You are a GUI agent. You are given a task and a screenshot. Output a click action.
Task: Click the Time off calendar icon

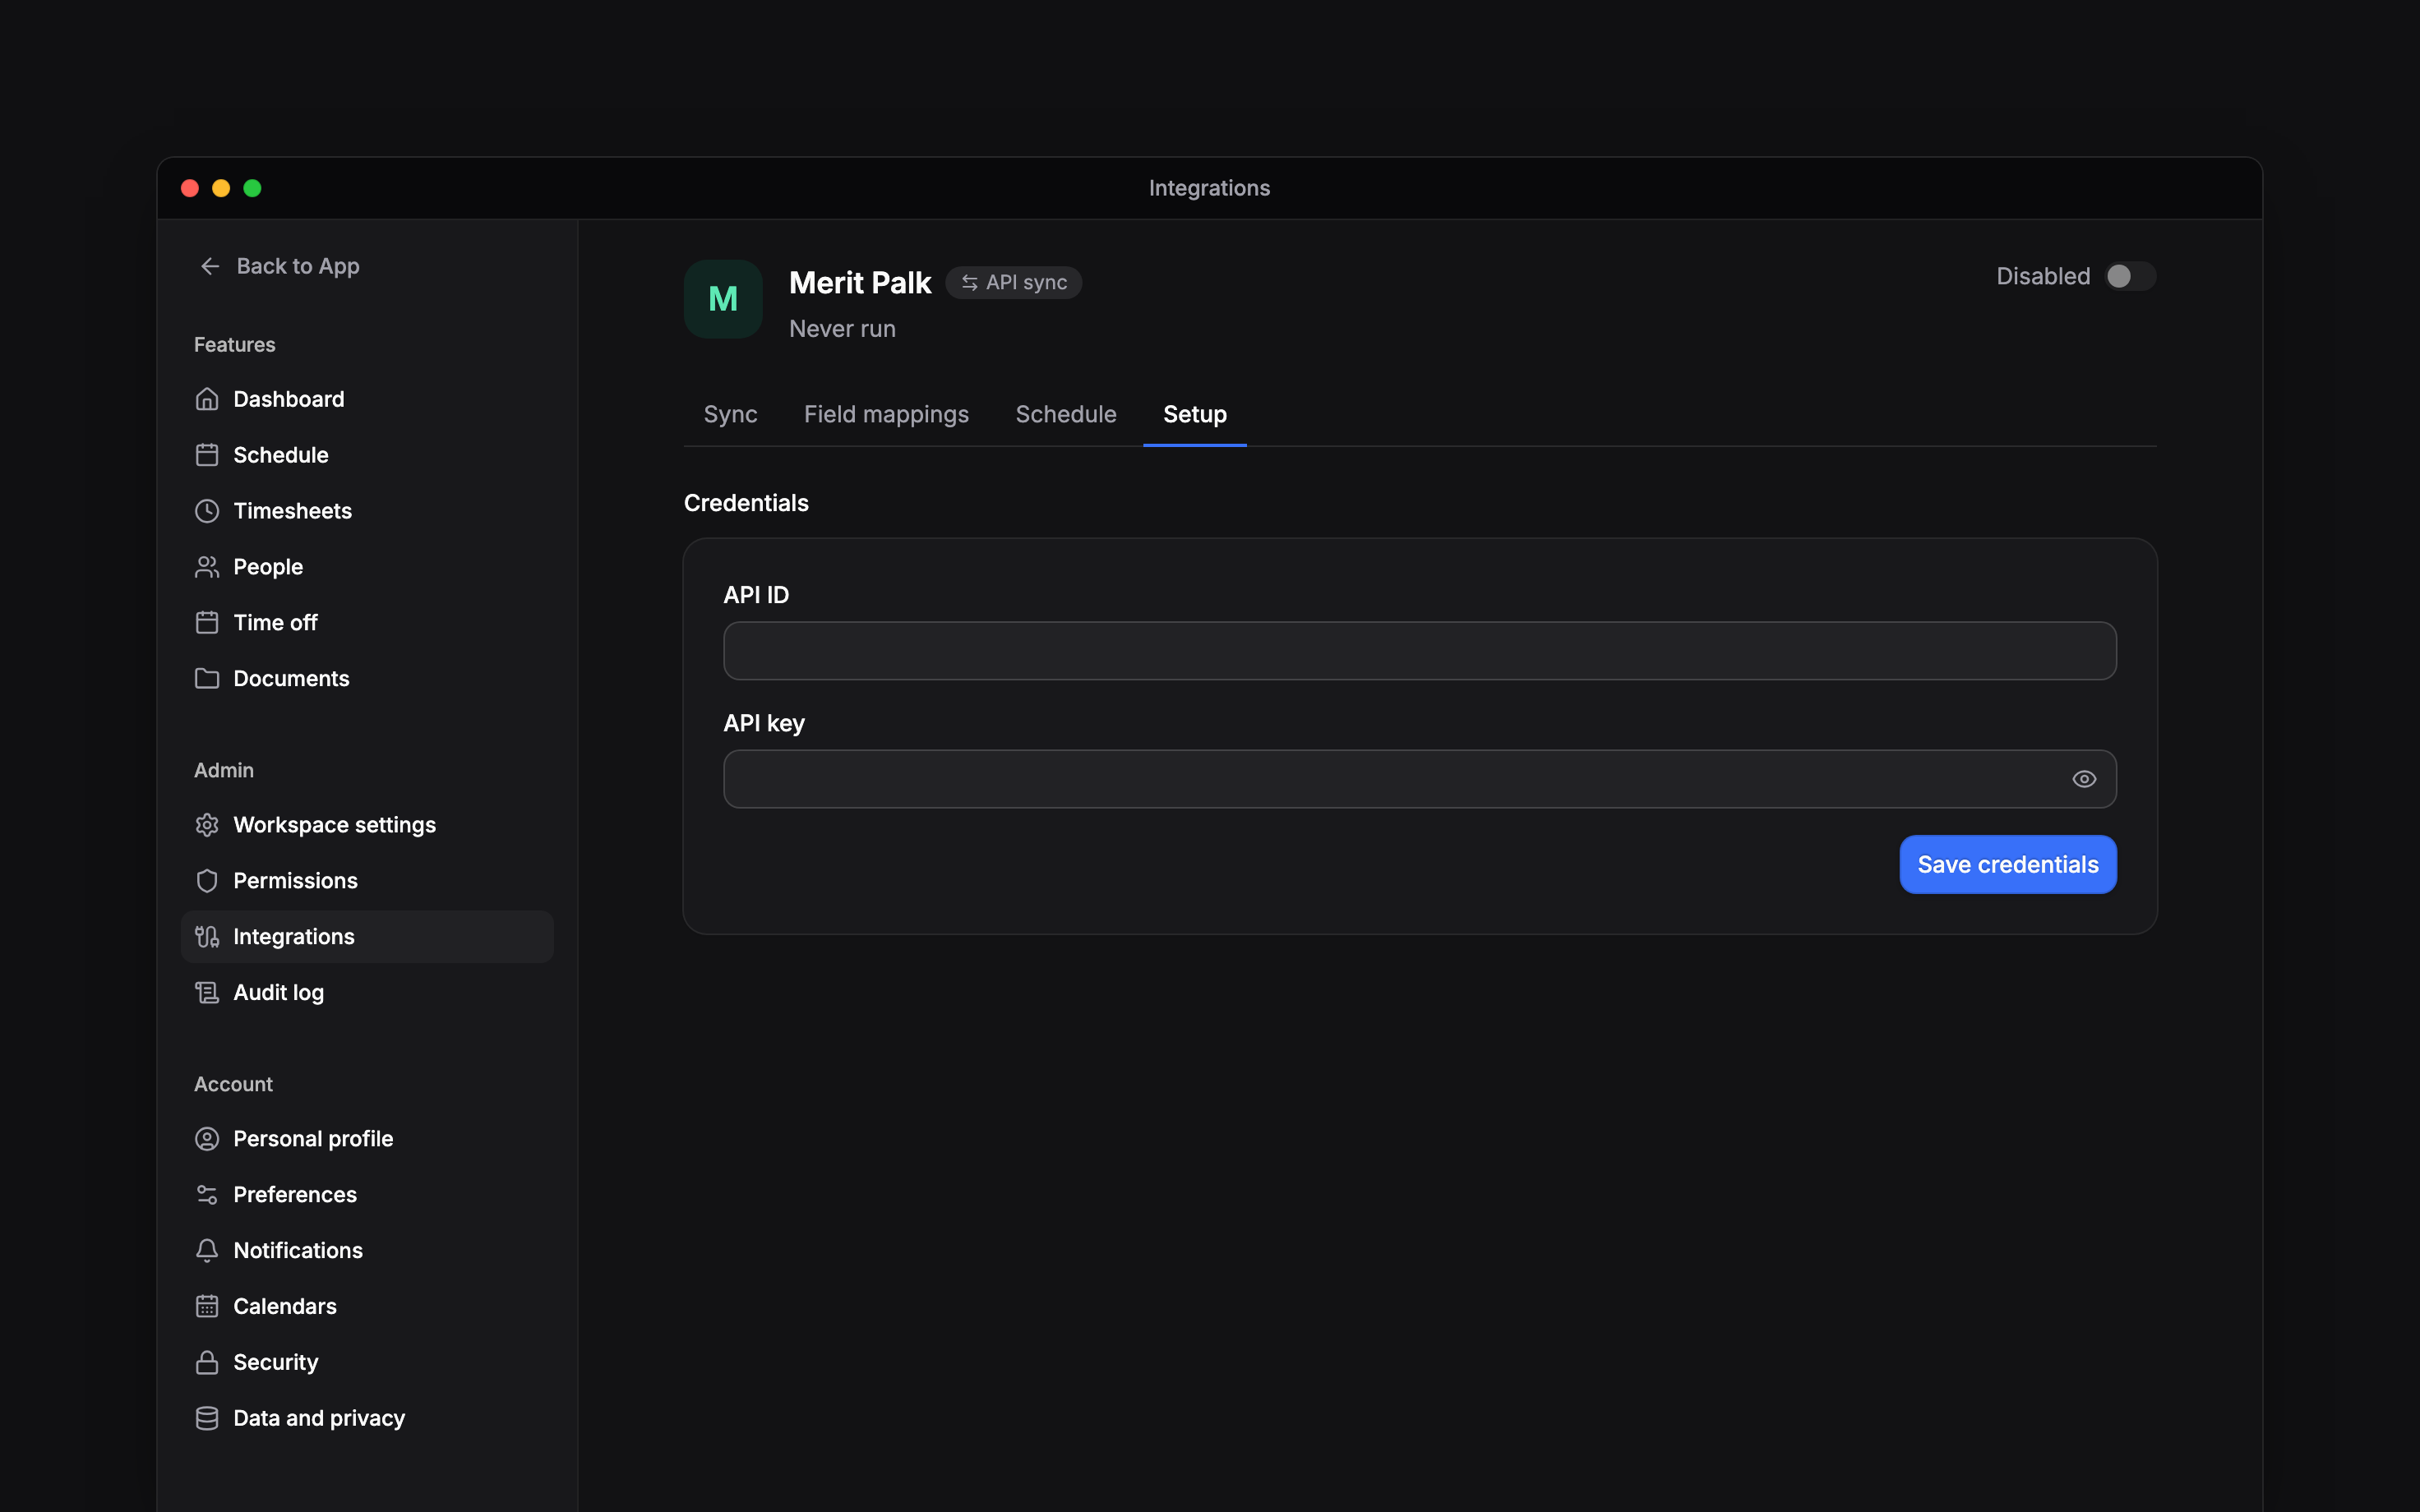(x=207, y=623)
